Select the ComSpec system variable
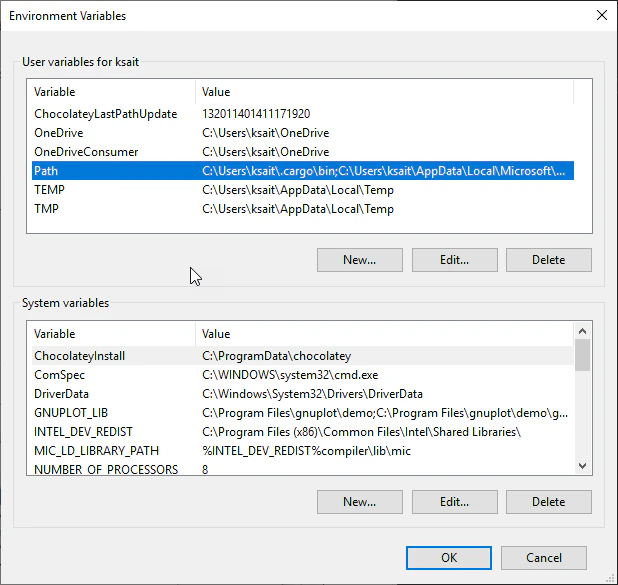618x585 pixels. click(303, 375)
